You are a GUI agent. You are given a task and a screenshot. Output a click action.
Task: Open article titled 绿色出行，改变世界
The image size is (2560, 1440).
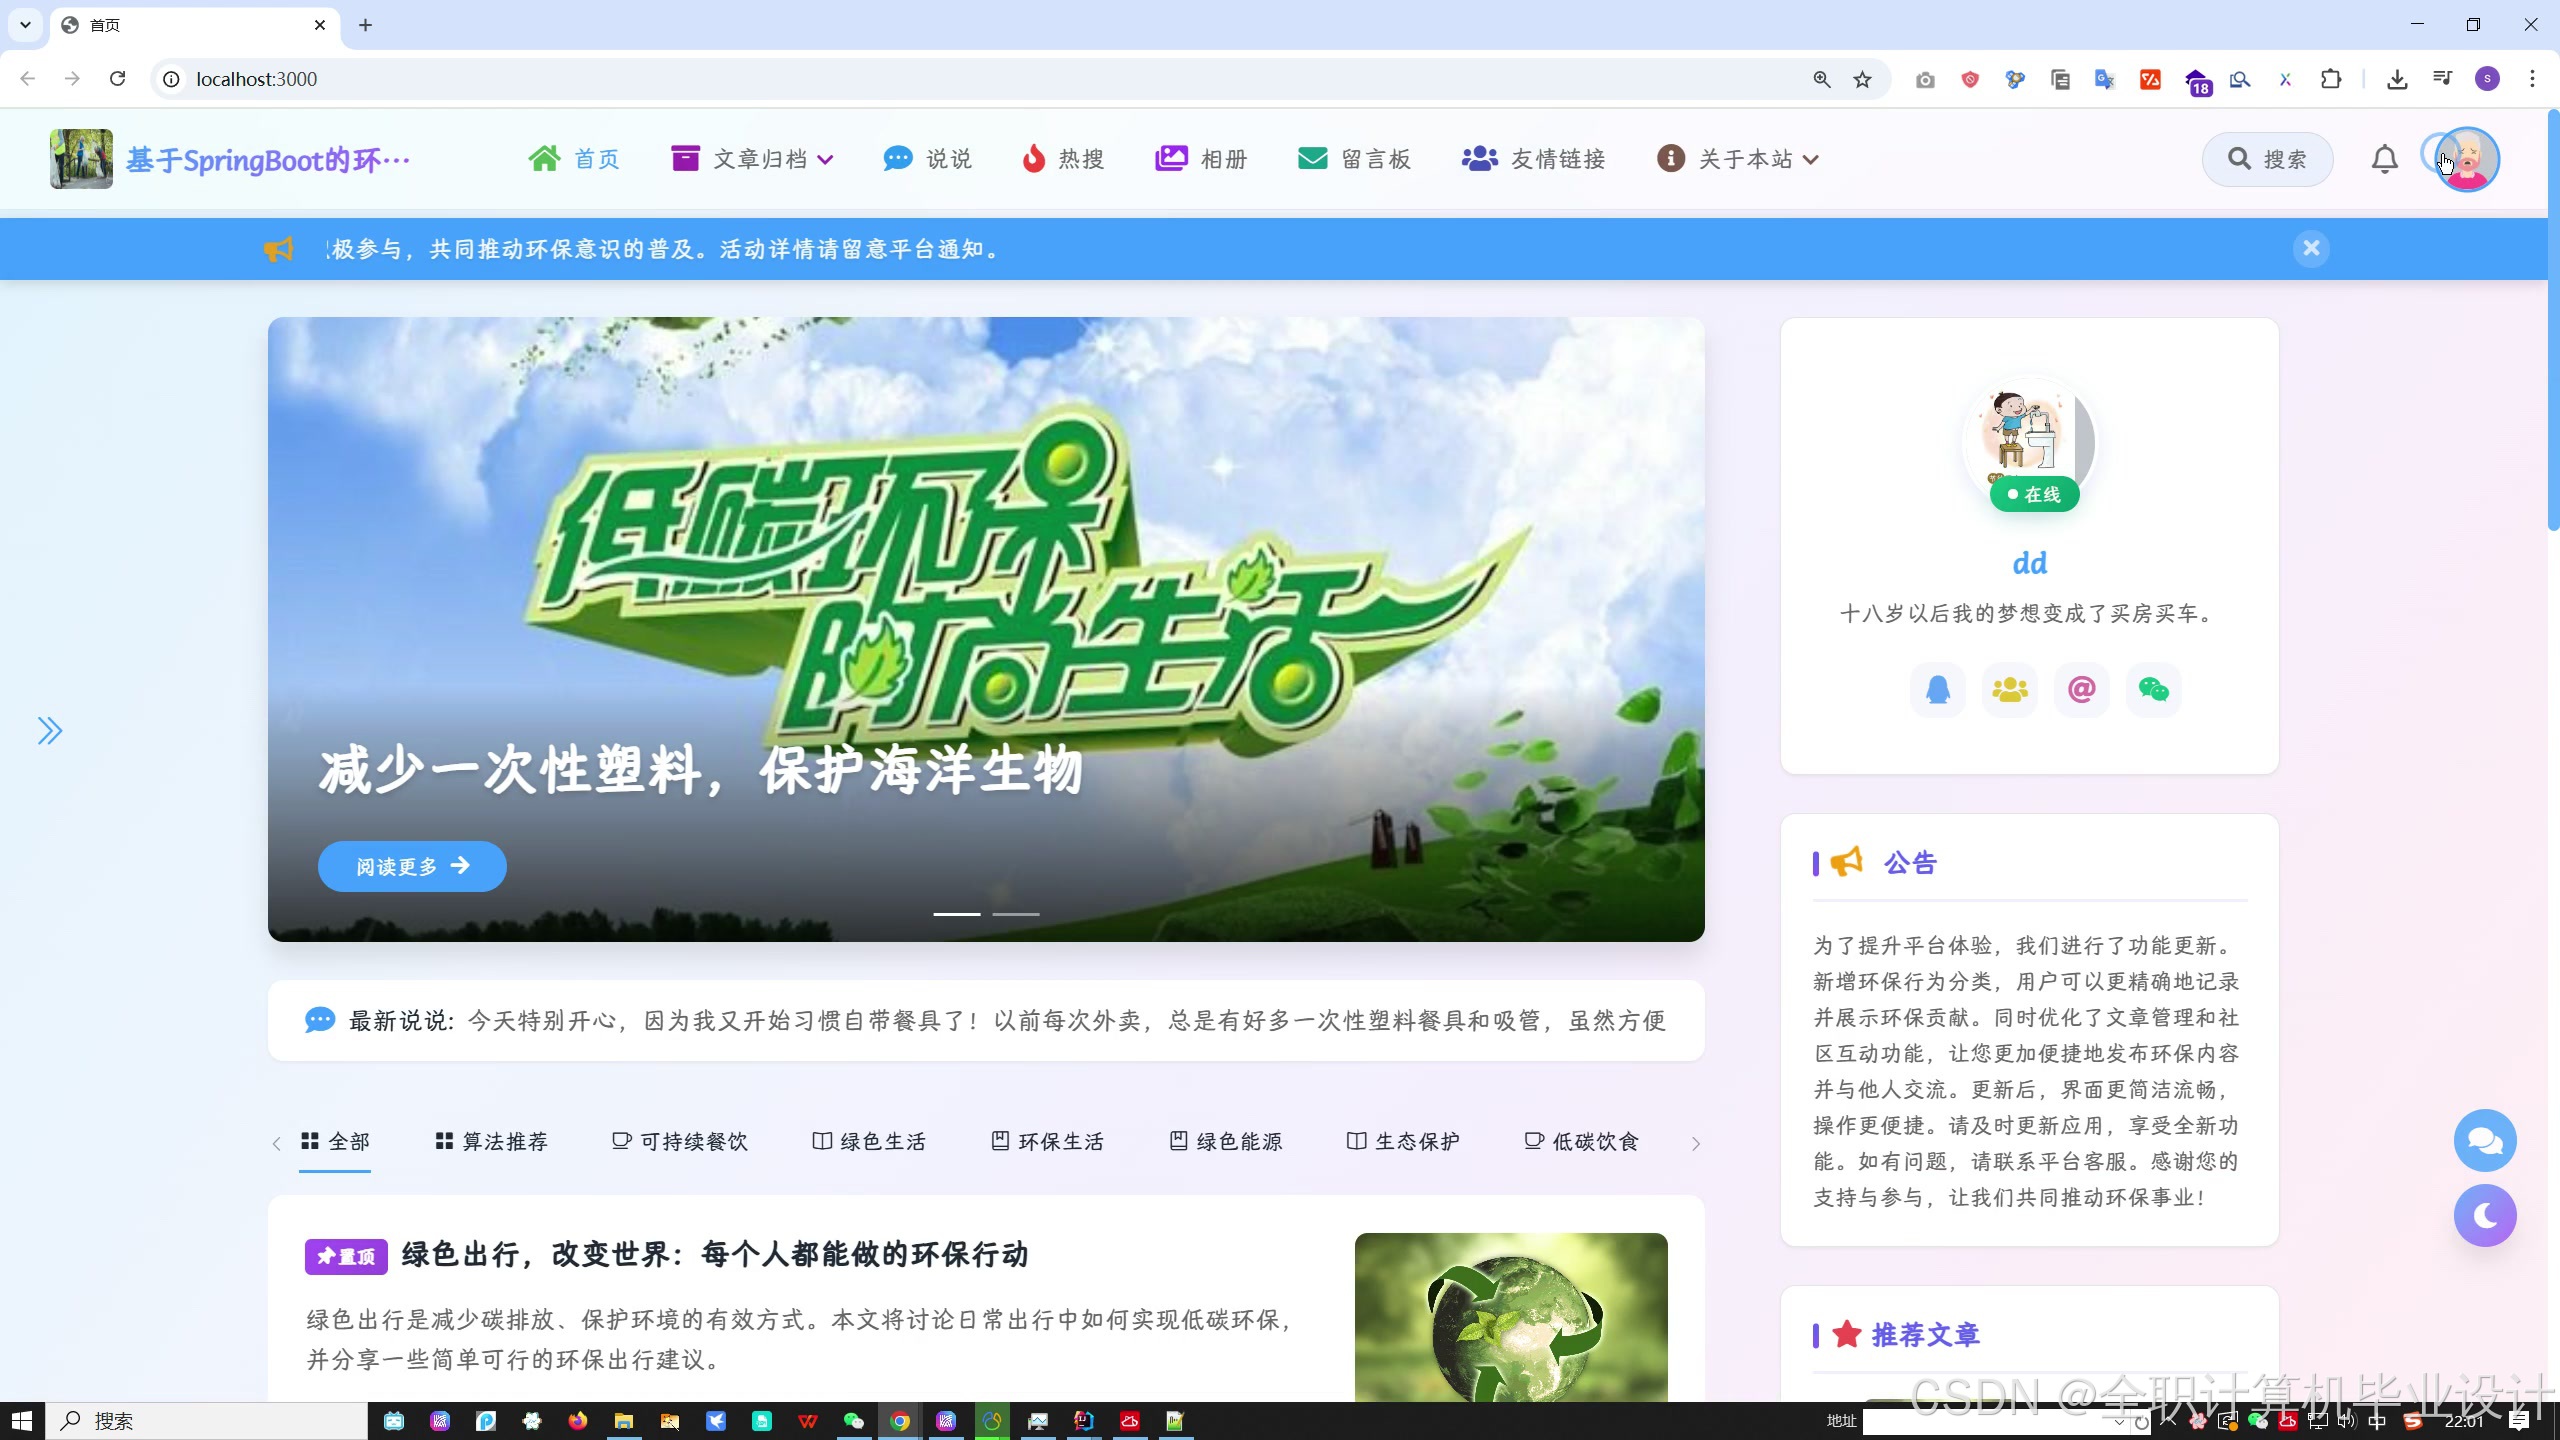(714, 1254)
